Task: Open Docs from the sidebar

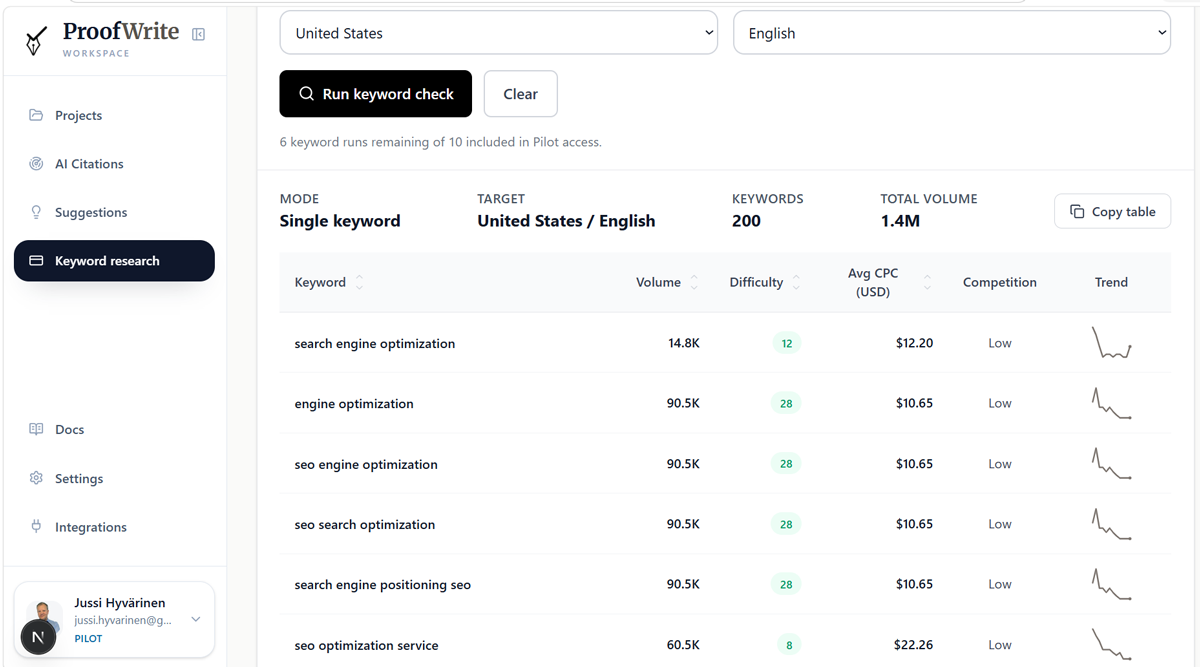Action: tap(114, 429)
